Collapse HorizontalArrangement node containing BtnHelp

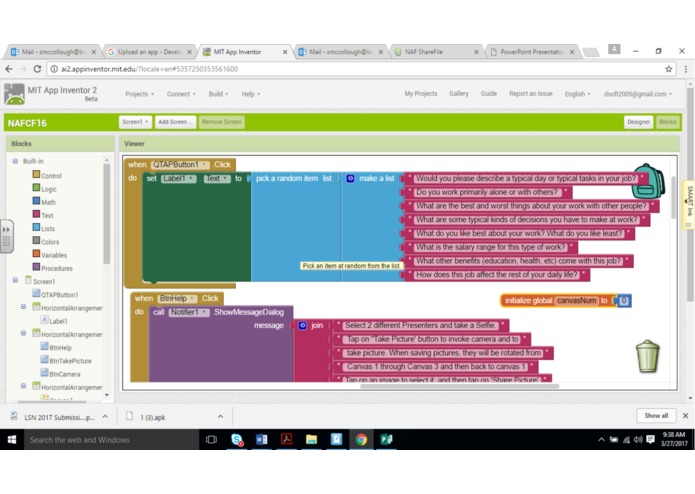coord(23,333)
